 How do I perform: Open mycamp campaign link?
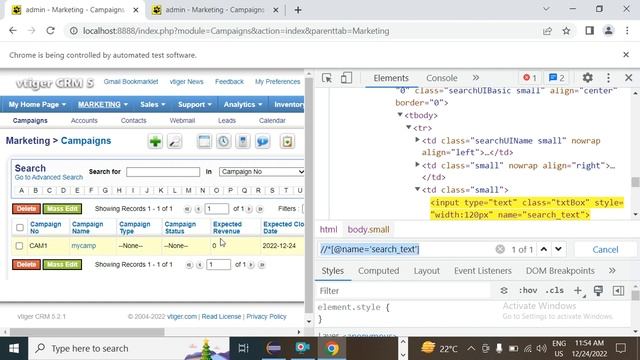[x=84, y=246]
